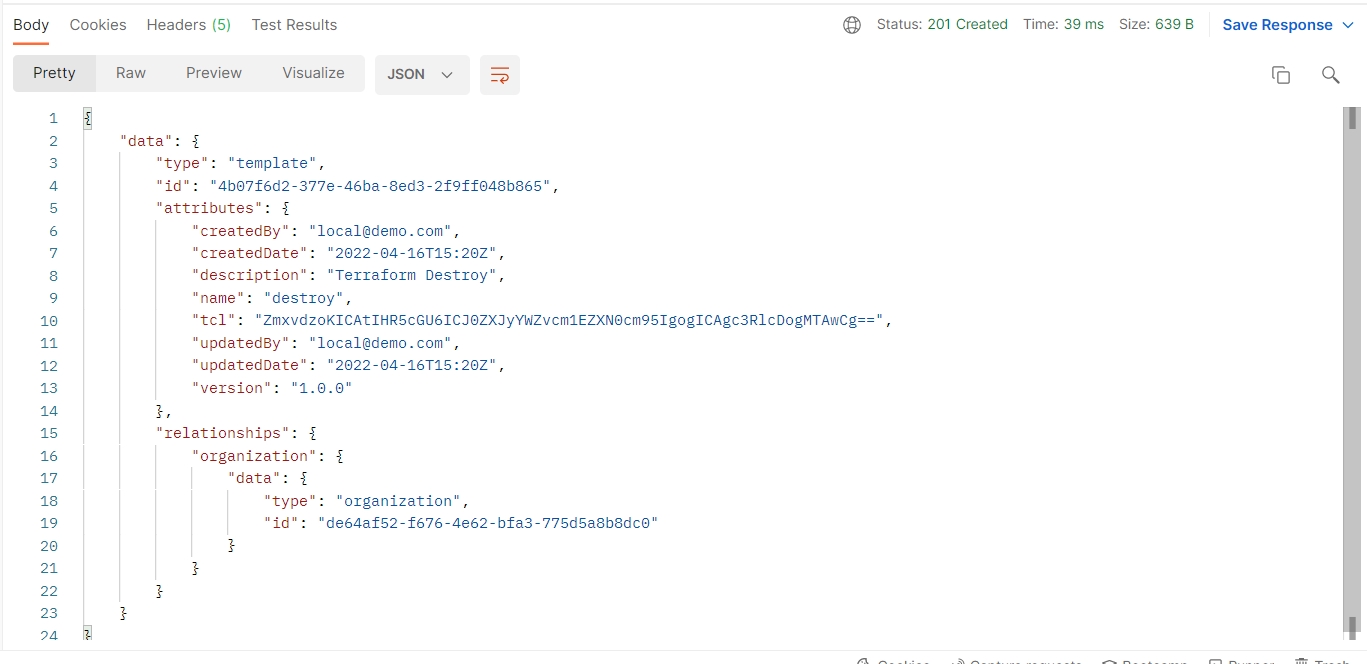Click the globe network information icon

[x=852, y=25]
